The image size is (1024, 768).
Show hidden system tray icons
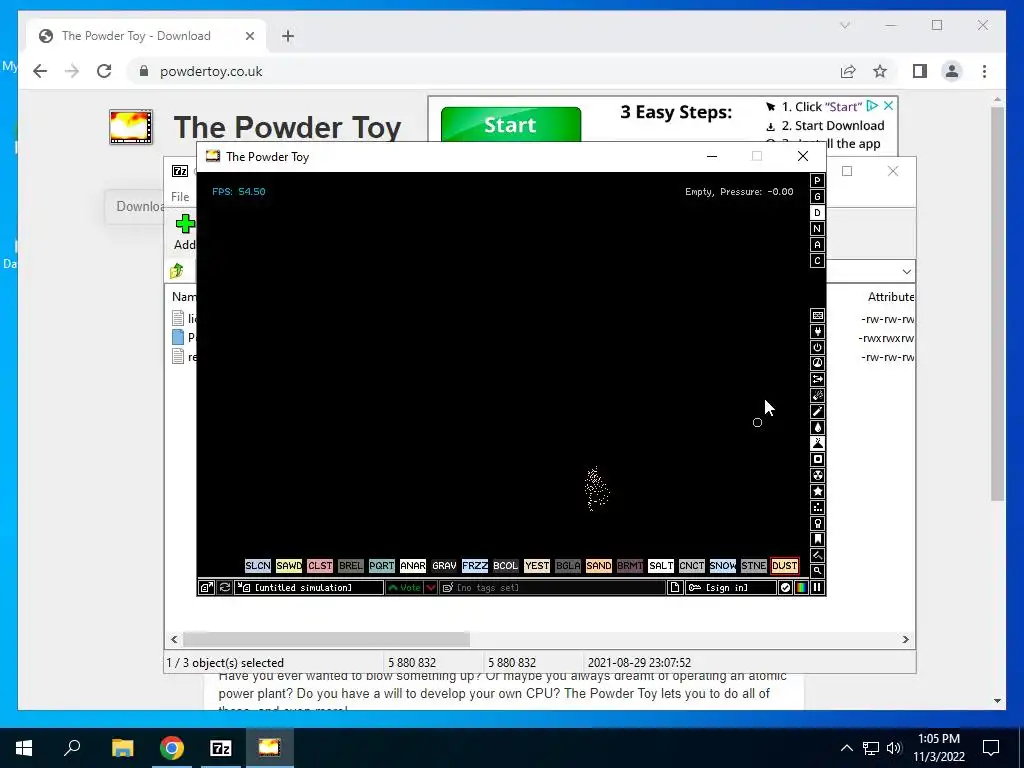tap(846, 748)
